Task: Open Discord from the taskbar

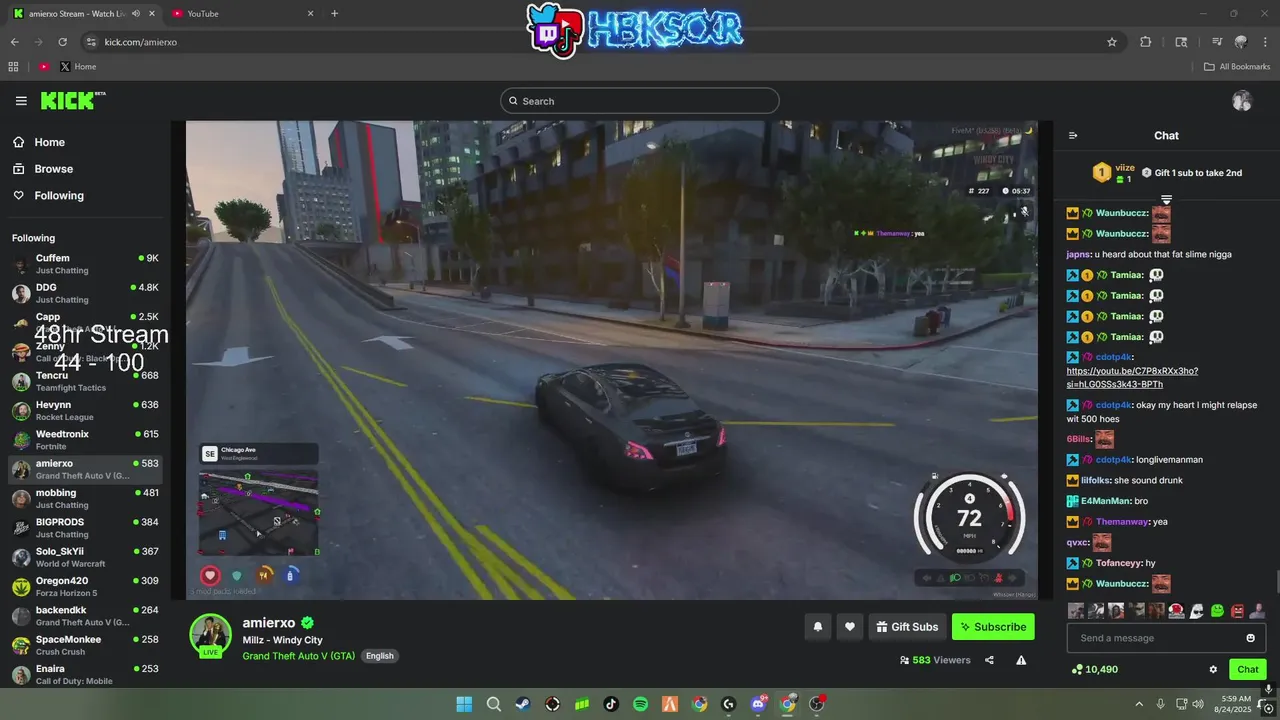Action: pos(758,704)
